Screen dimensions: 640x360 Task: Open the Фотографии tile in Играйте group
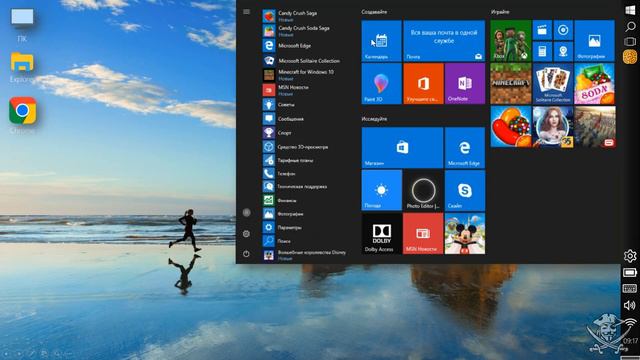coord(594,41)
